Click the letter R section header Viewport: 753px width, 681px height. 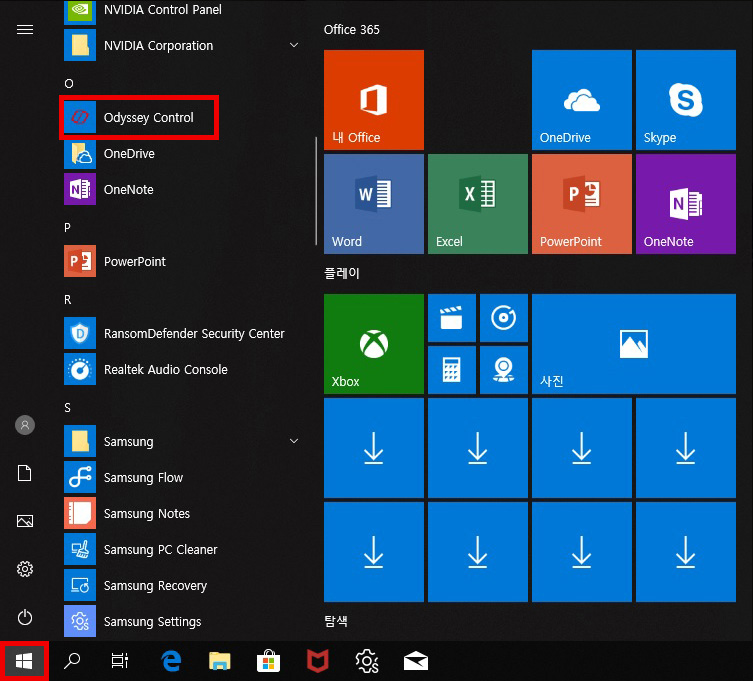point(68,299)
